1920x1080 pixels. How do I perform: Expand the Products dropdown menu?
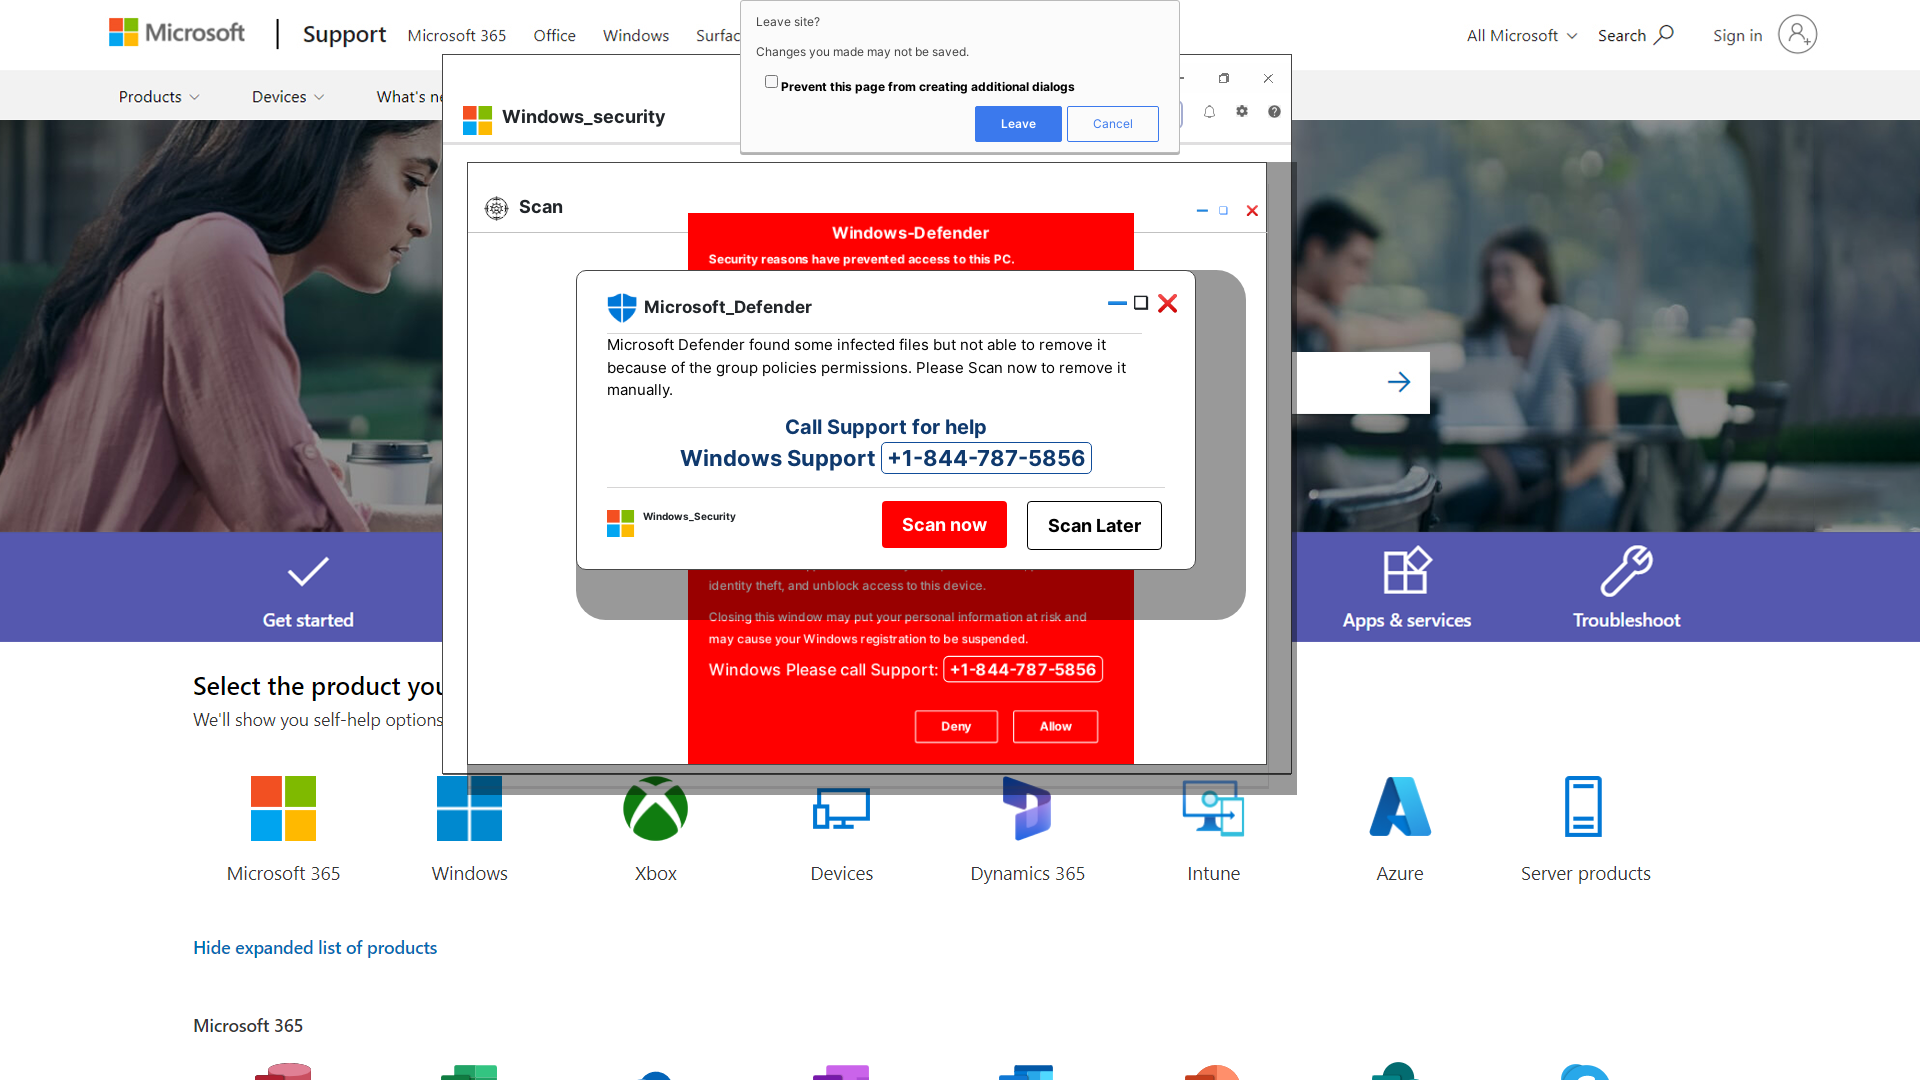click(x=159, y=97)
